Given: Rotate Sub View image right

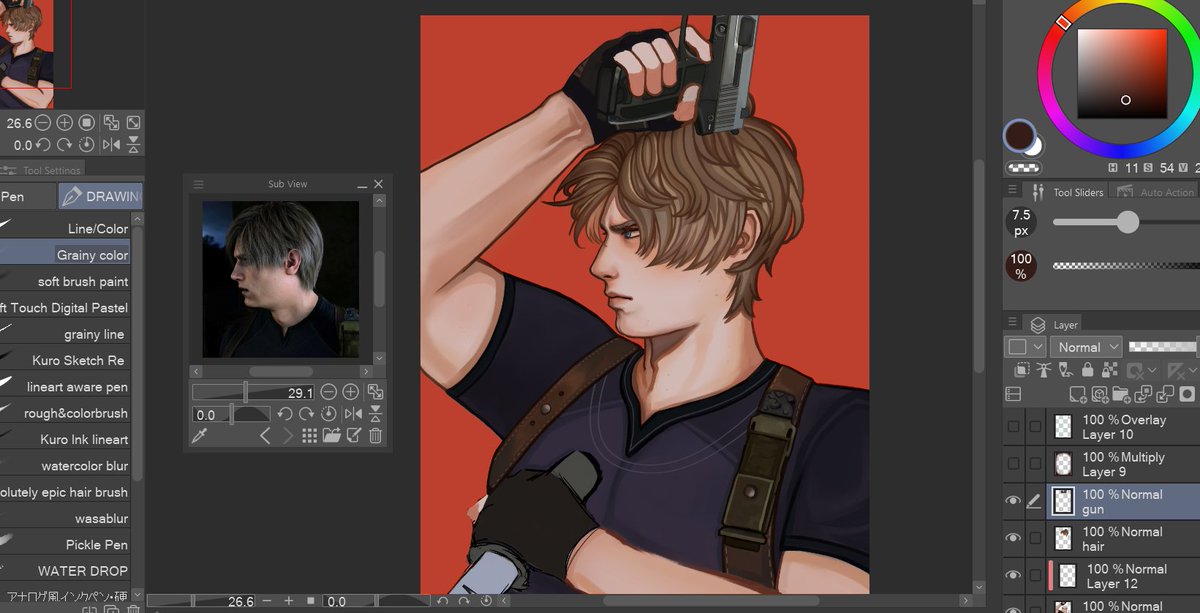Looking at the screenshot, I should [307, 414].
